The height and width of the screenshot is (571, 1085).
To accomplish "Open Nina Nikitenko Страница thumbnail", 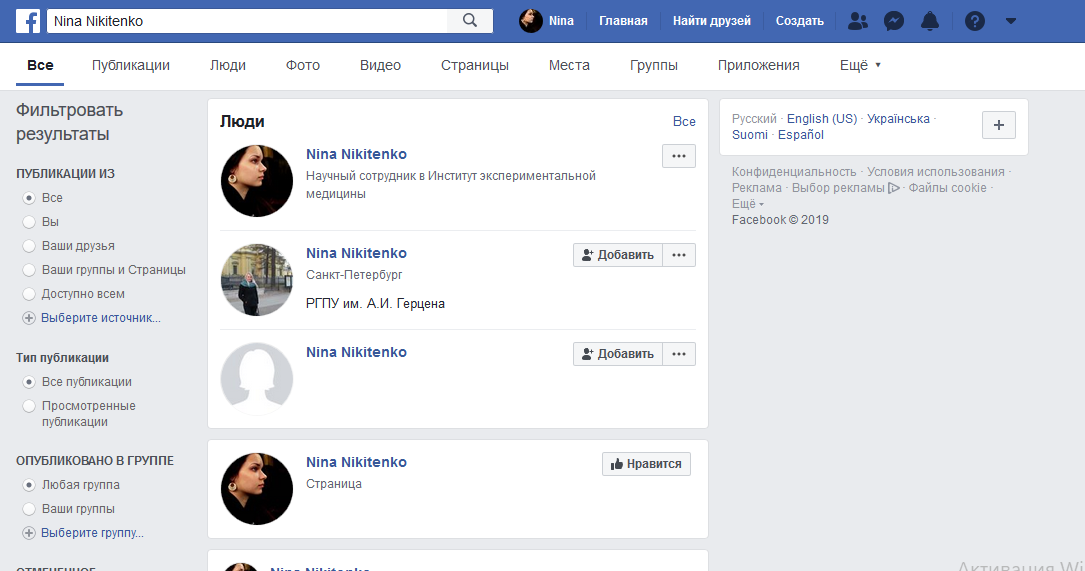I will click(x=257, y=489).
